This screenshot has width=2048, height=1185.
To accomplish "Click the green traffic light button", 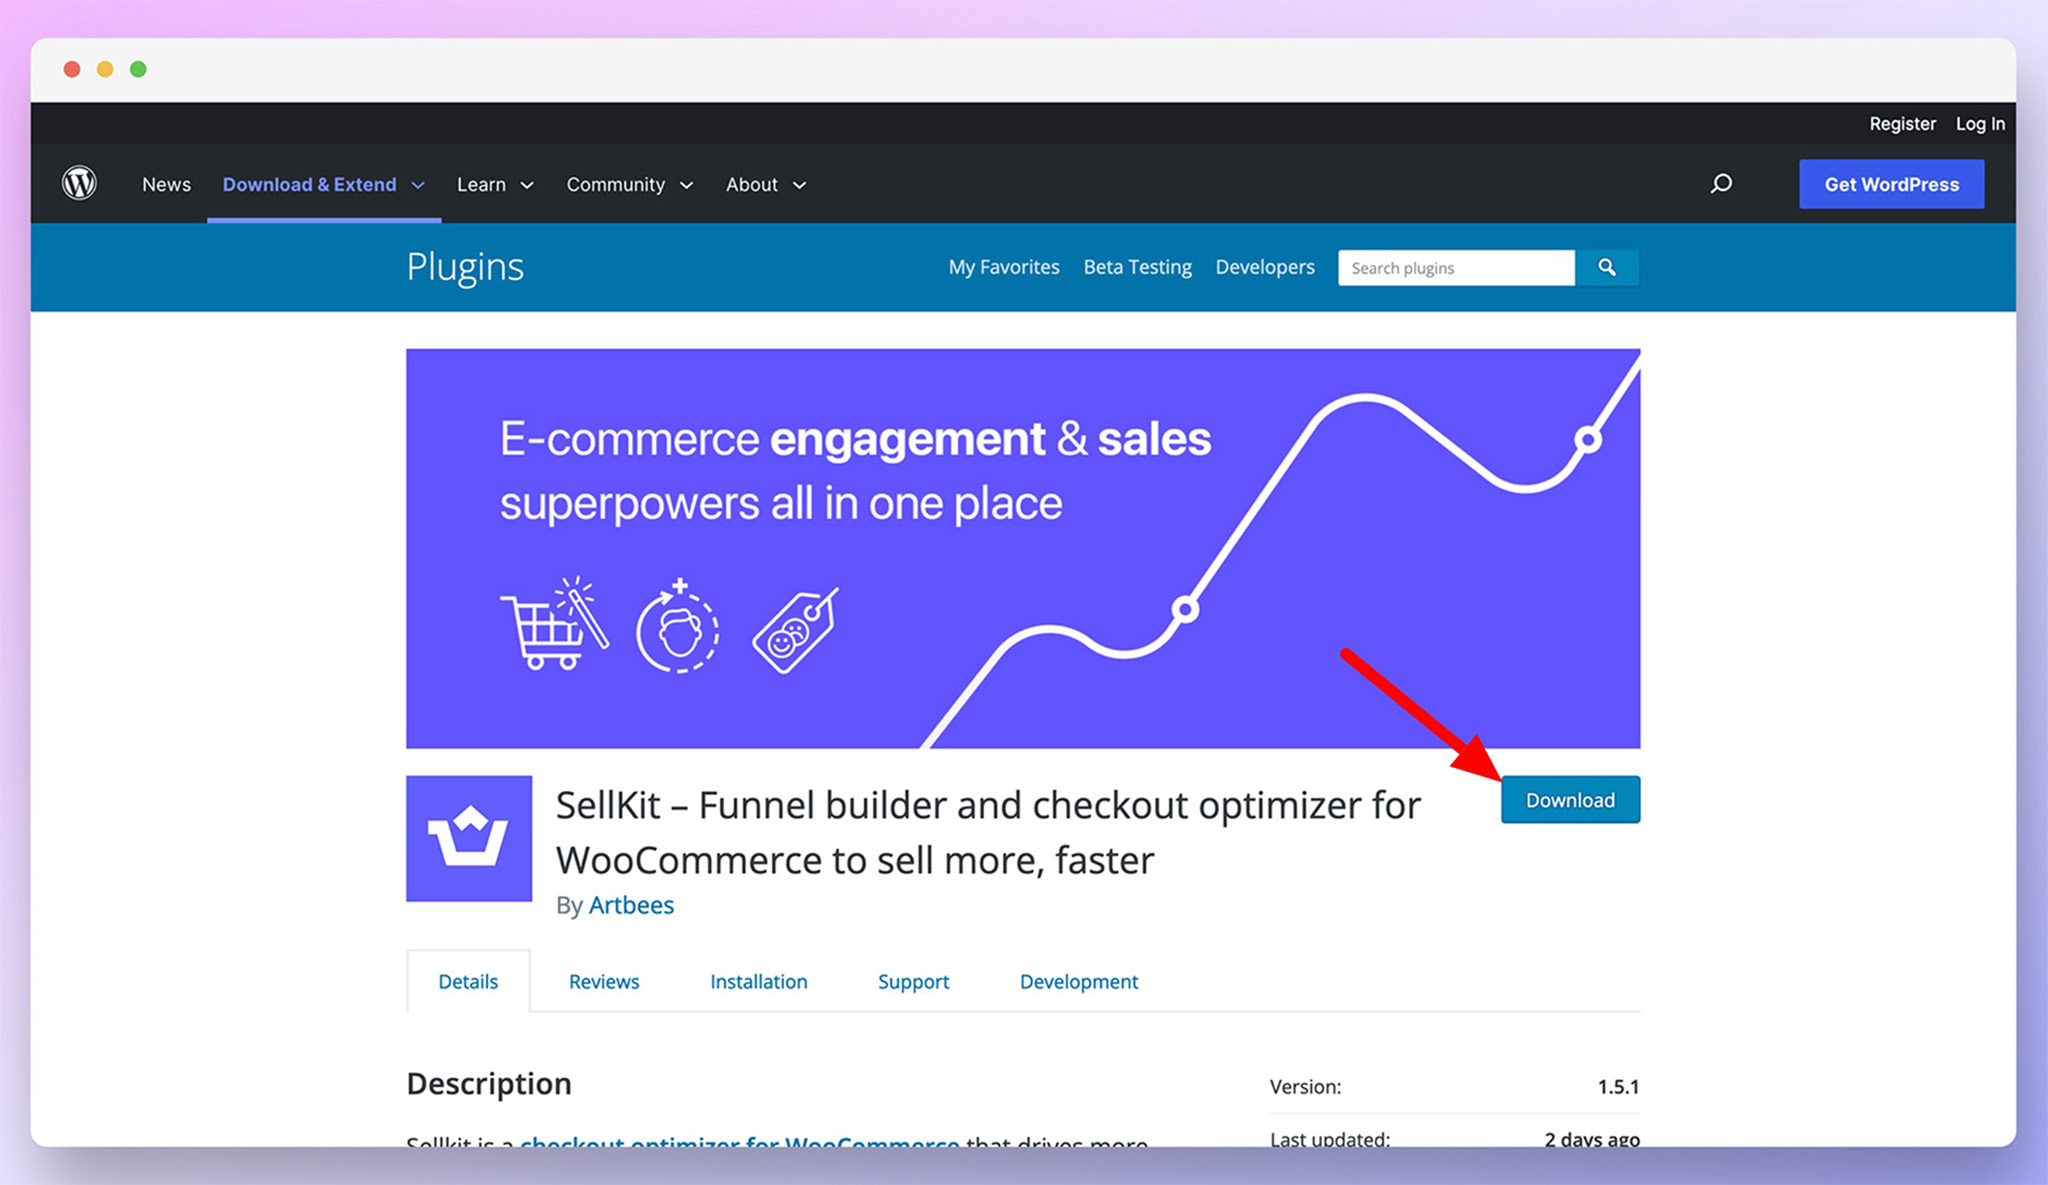I will click(137, 69).
